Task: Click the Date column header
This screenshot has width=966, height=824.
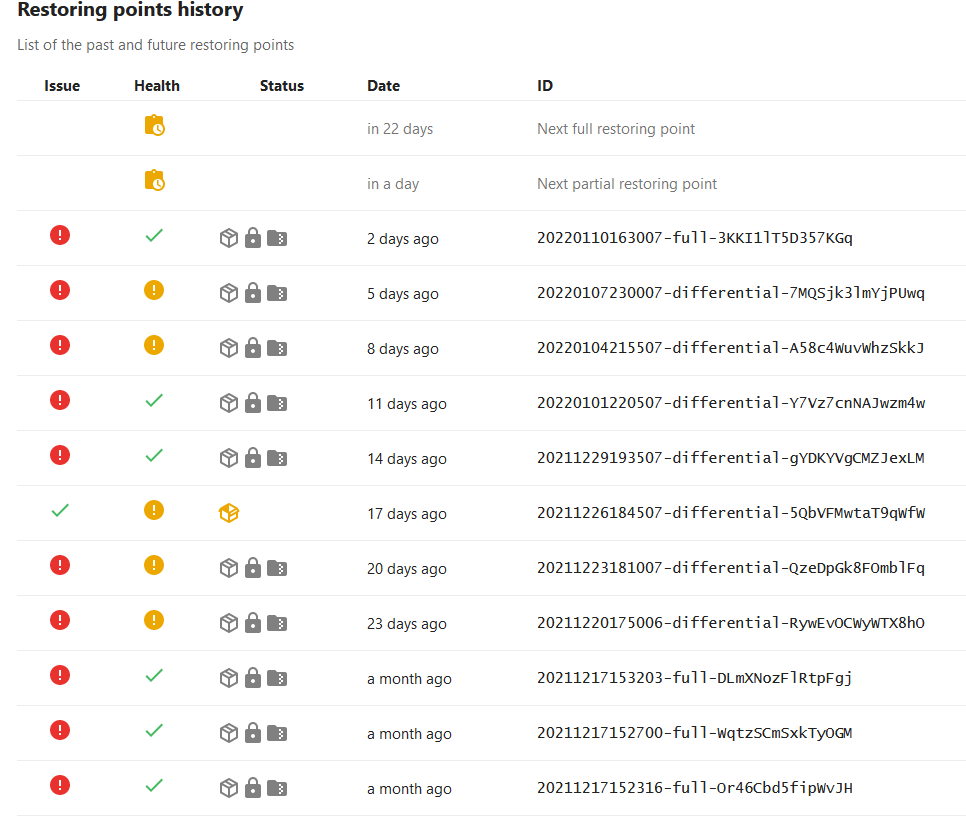Action: point(384,86)
